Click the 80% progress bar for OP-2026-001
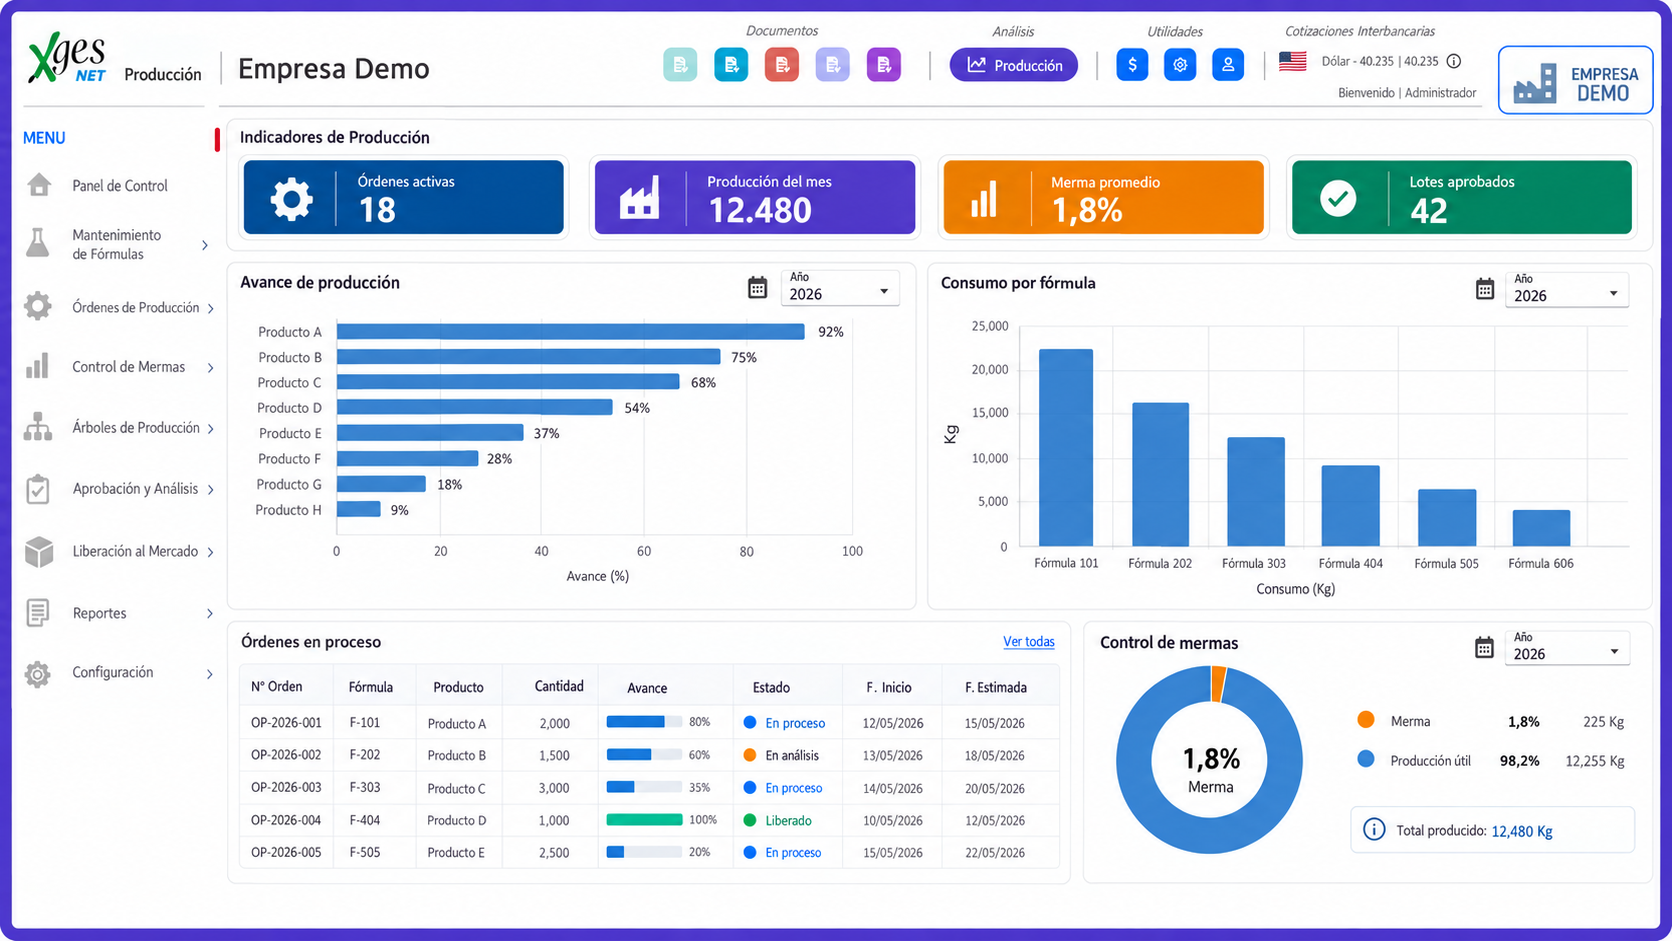The width and height of the screenshot is (1672, 941). click(644, 722)
